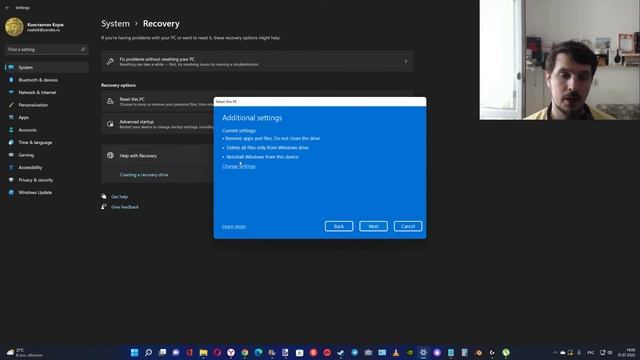The width and height of the screenshot is (640, 360).
Task: Click System in the breadcrumb header
Action: 116,24
